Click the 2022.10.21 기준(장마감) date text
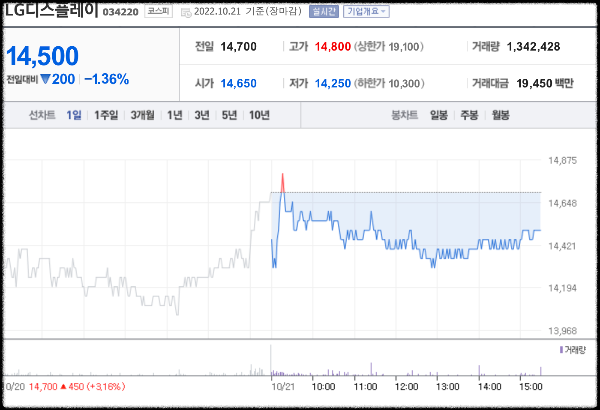The width and height of the screenshot is (600, 410). (x=248, y=11)
